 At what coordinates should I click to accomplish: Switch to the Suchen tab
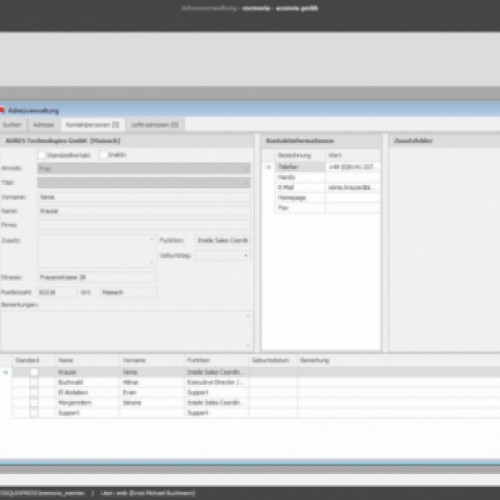[12, 125]
